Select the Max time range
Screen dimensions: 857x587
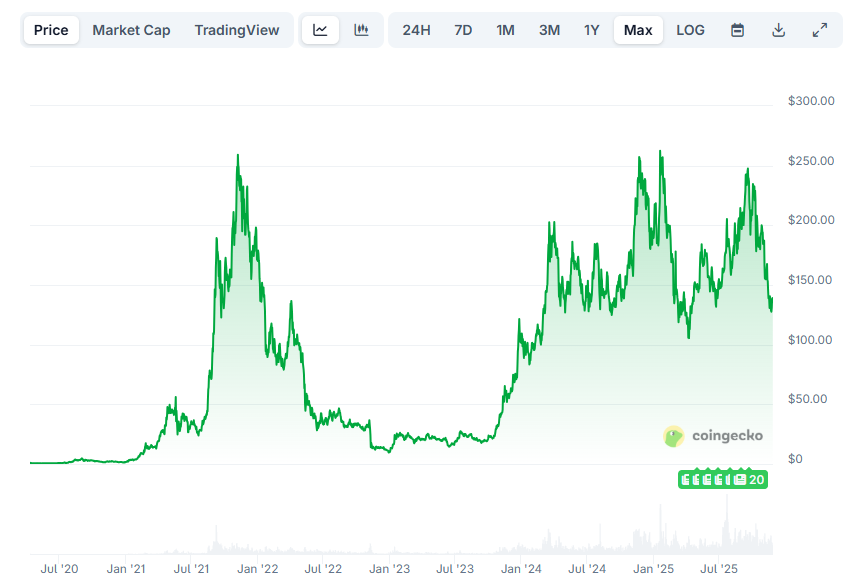638,30
